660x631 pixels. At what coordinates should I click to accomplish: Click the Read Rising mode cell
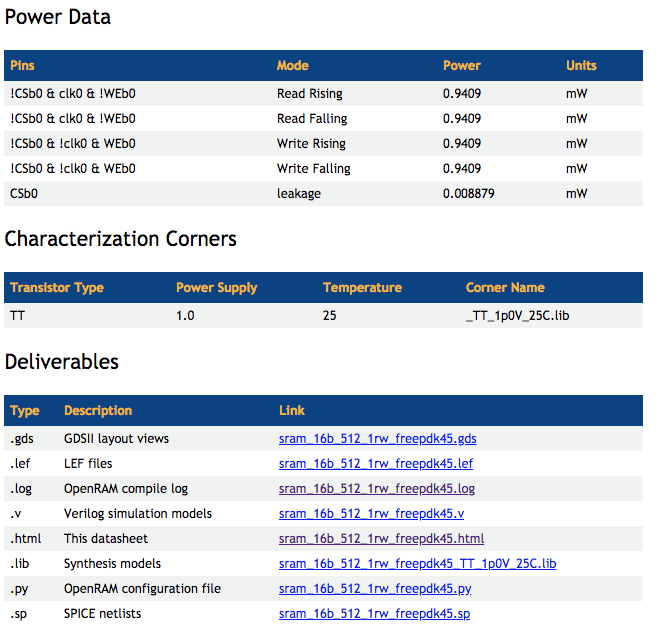coord(309,94)
